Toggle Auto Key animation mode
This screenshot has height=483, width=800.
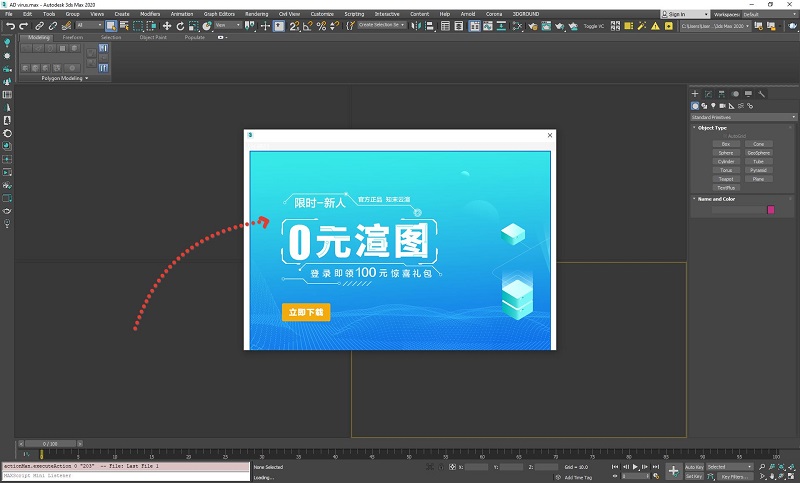click(694, 467)
